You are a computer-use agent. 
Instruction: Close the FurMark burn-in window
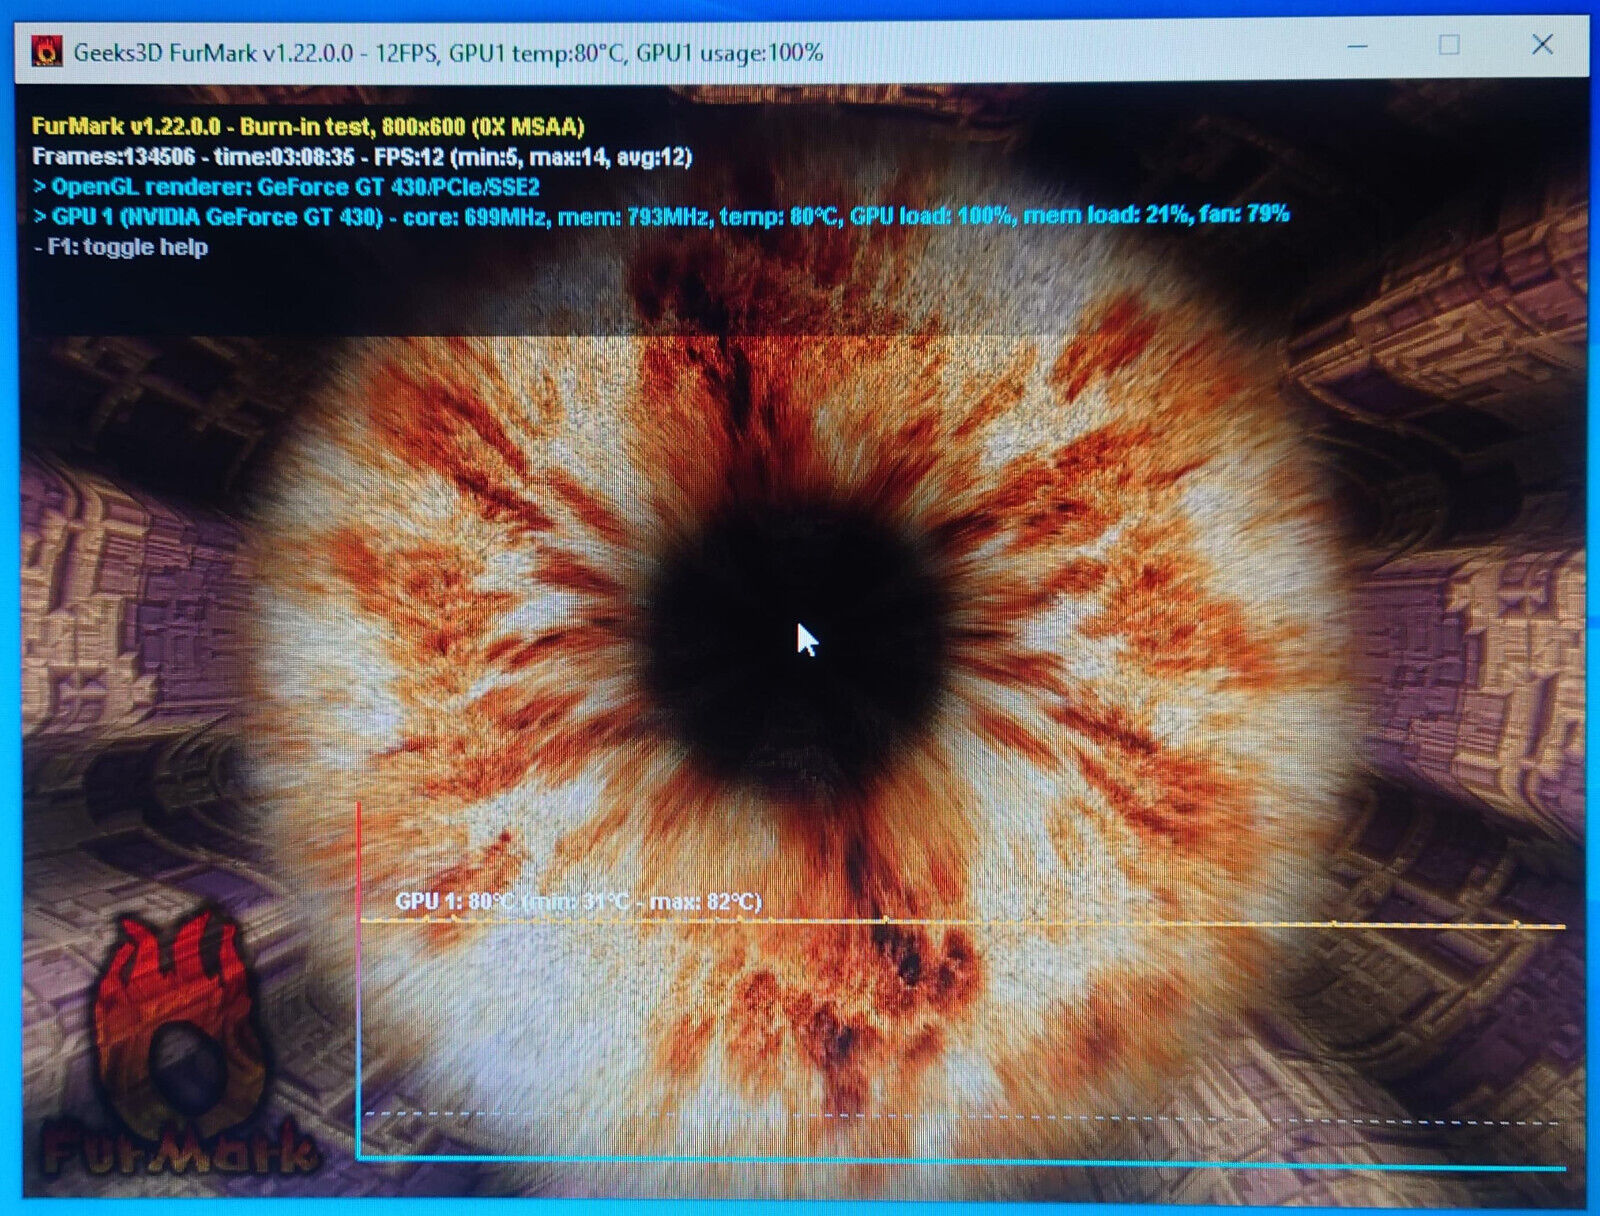1542,44
